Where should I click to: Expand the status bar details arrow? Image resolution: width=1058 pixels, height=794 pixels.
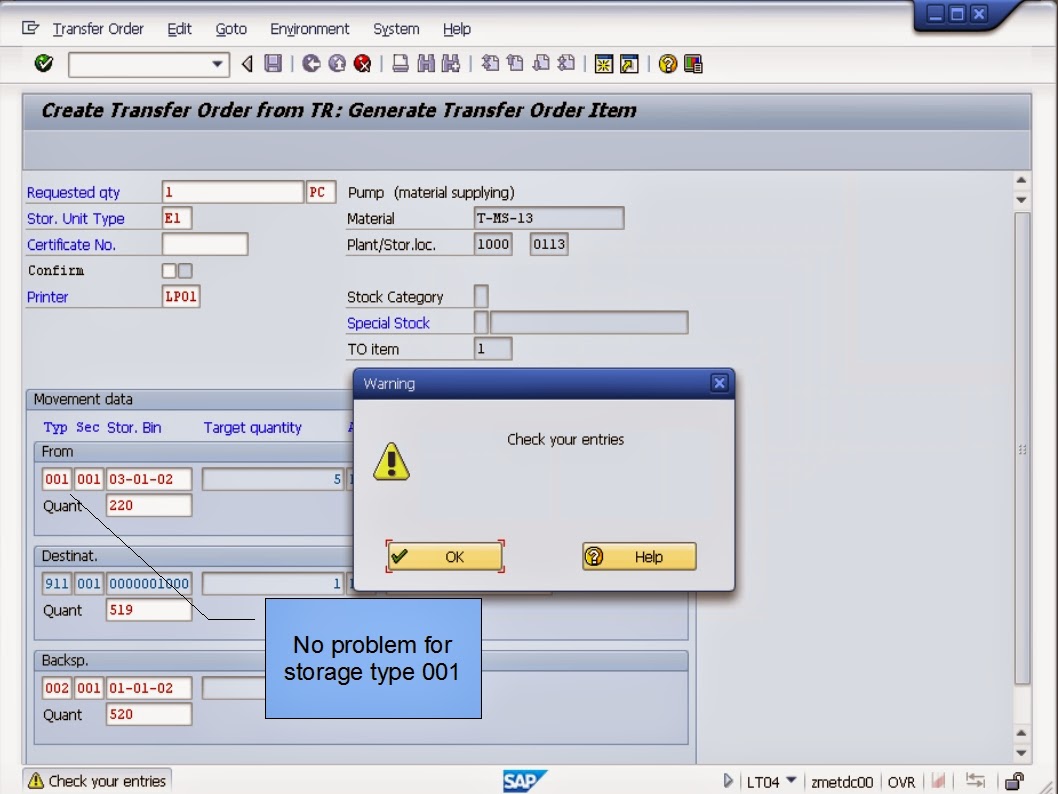tap(728, 781)
